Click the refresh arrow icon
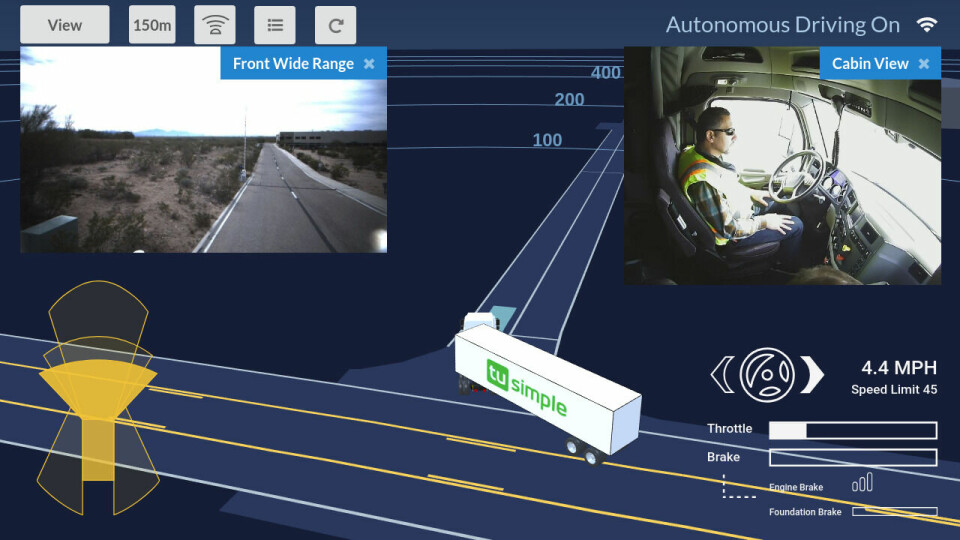Image resolution: width=960 pixels, height=540 pixels. click(x=335, y=25)
